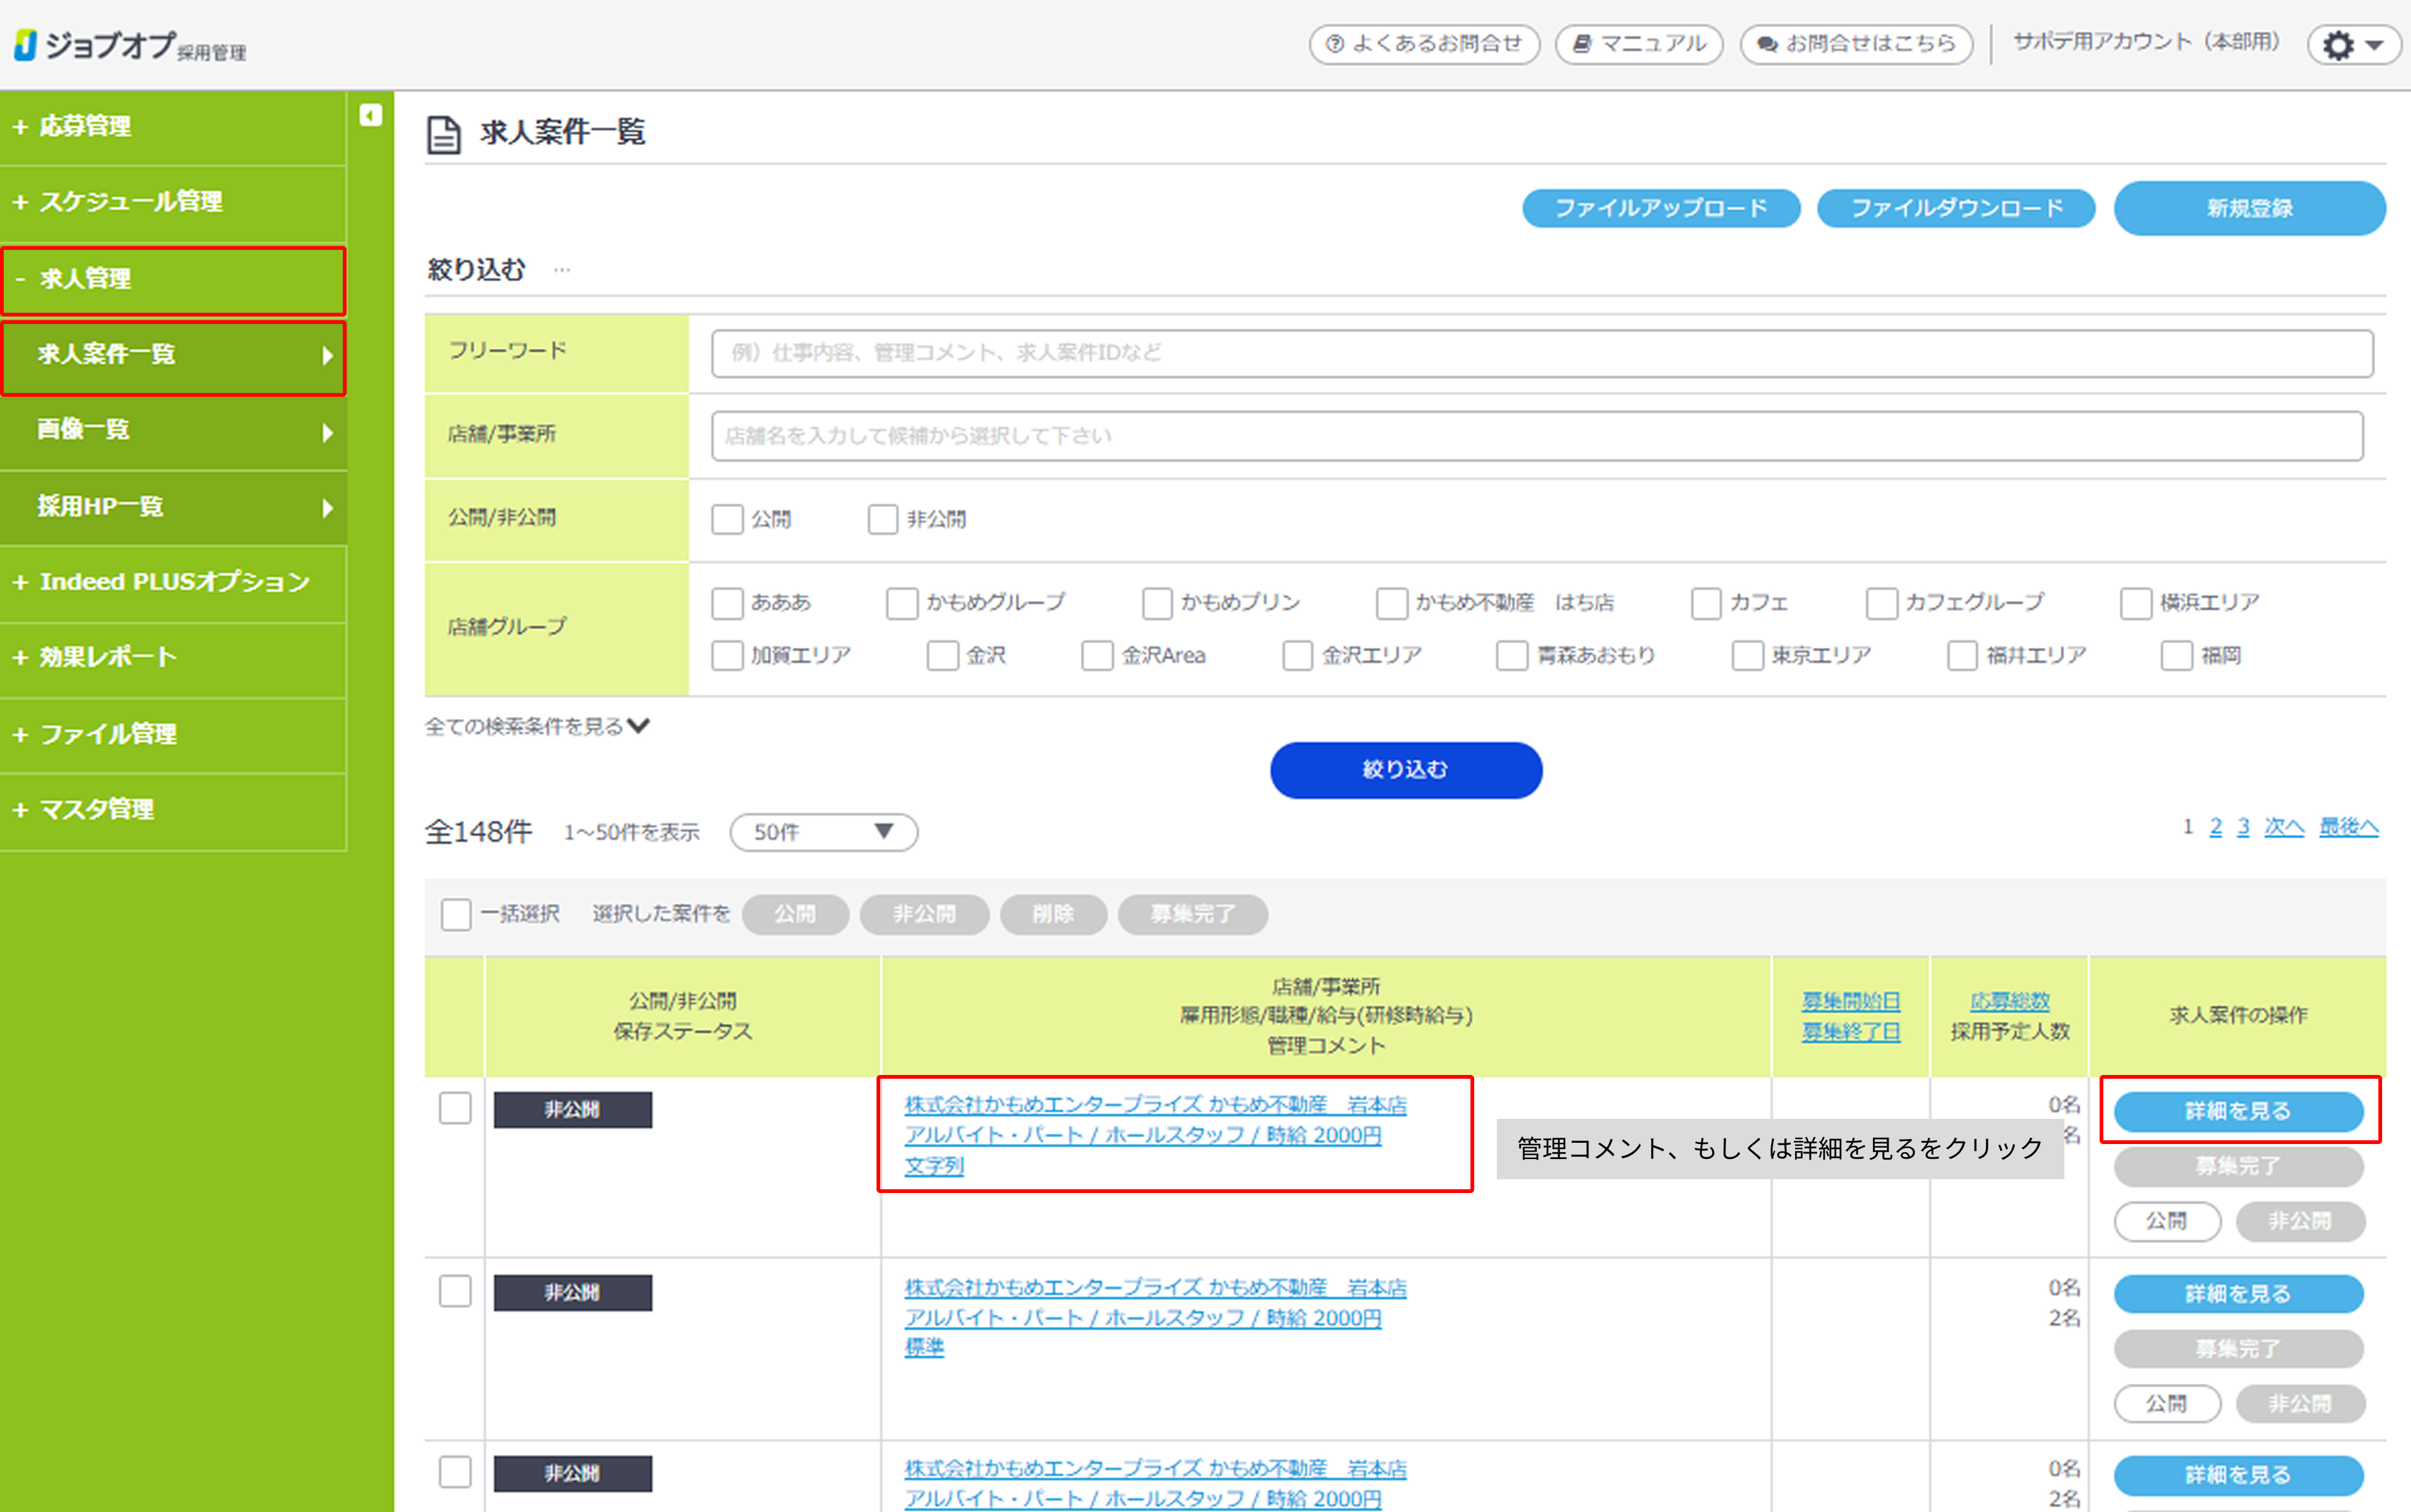The height and width of the screenshot is (1512, 2411).
Task: Click the 求人案件一覧 document icon
Action: tap(443, 134)
